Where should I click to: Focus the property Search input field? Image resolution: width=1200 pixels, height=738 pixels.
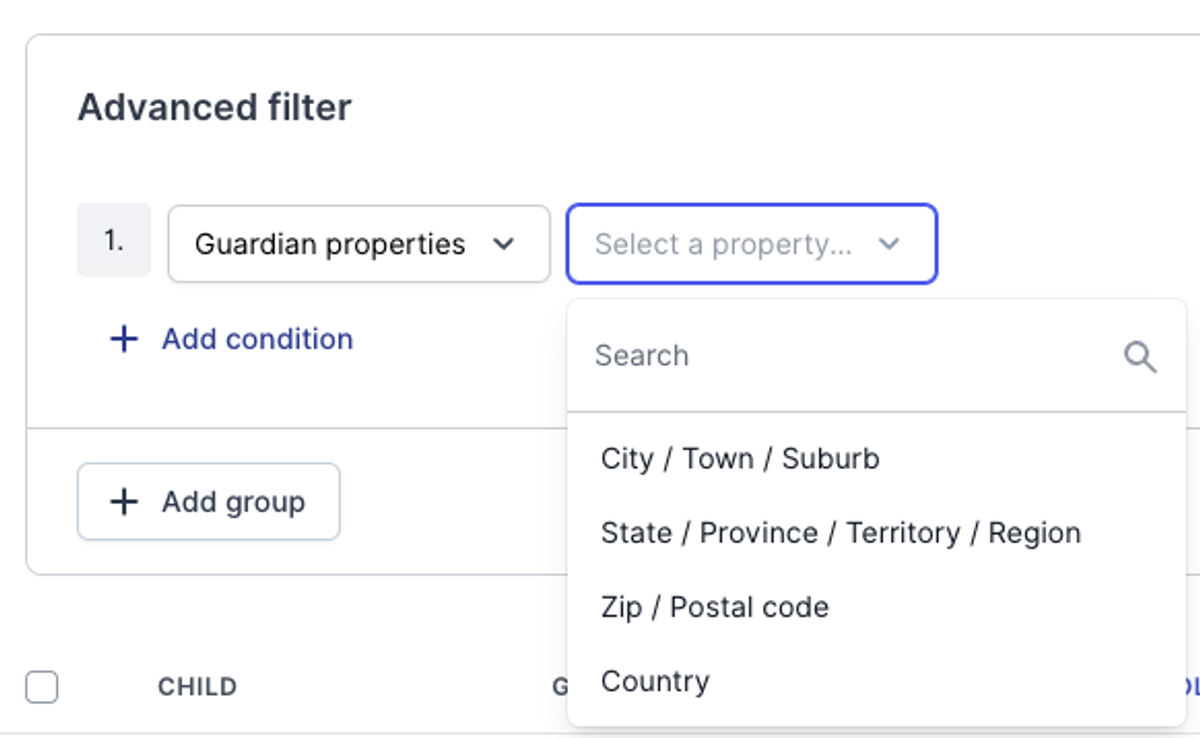pos(850,356)
